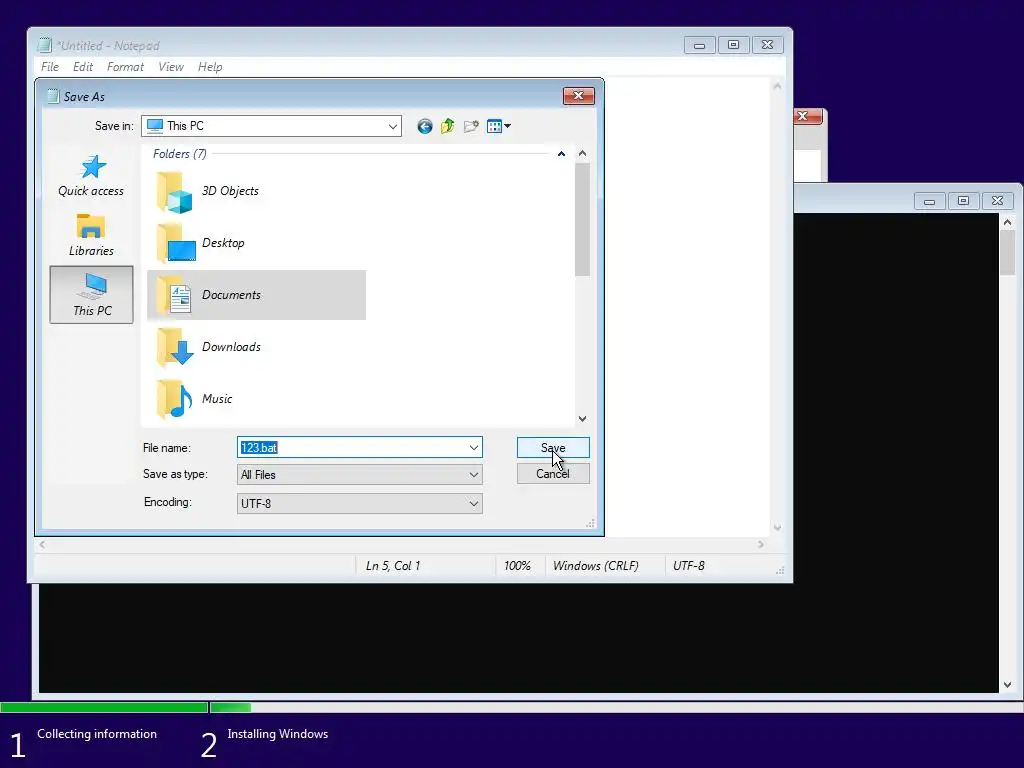Click 'UTF-8' in Notepad status bar
The image size is (1024, 768).
click(689, 566)
